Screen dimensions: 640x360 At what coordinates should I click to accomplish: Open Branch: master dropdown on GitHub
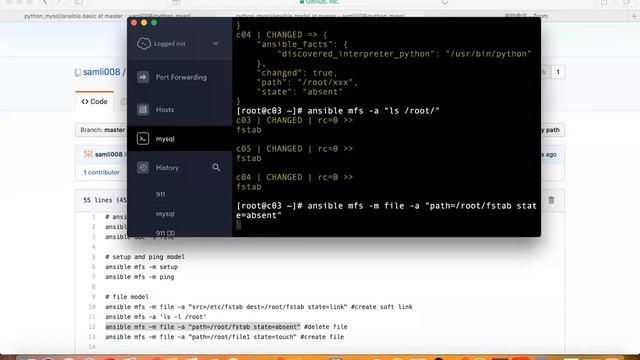tap(102, 130)
